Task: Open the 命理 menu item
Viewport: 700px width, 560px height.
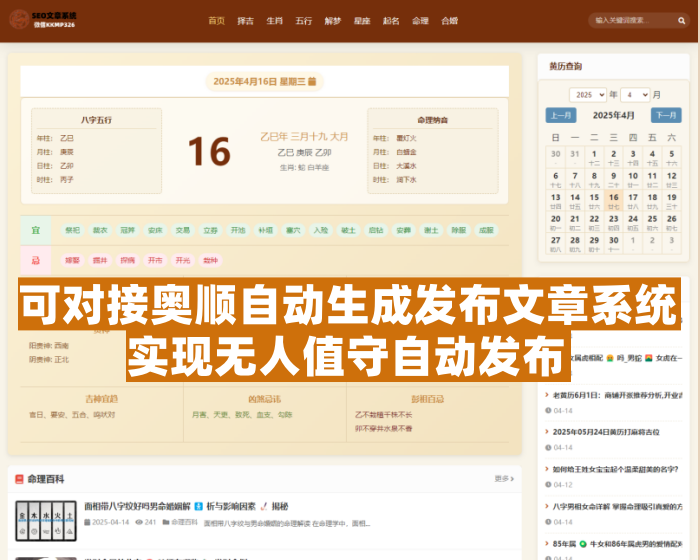Action: coord(420,21)
